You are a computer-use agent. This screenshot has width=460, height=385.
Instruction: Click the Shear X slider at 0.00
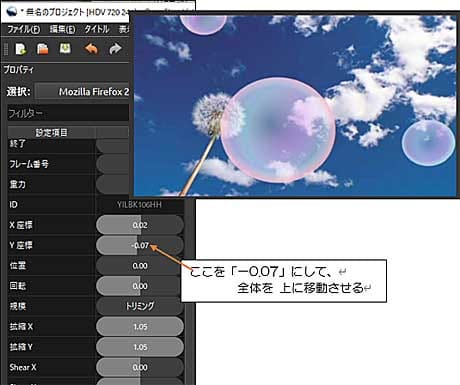[x=140, y=367]
